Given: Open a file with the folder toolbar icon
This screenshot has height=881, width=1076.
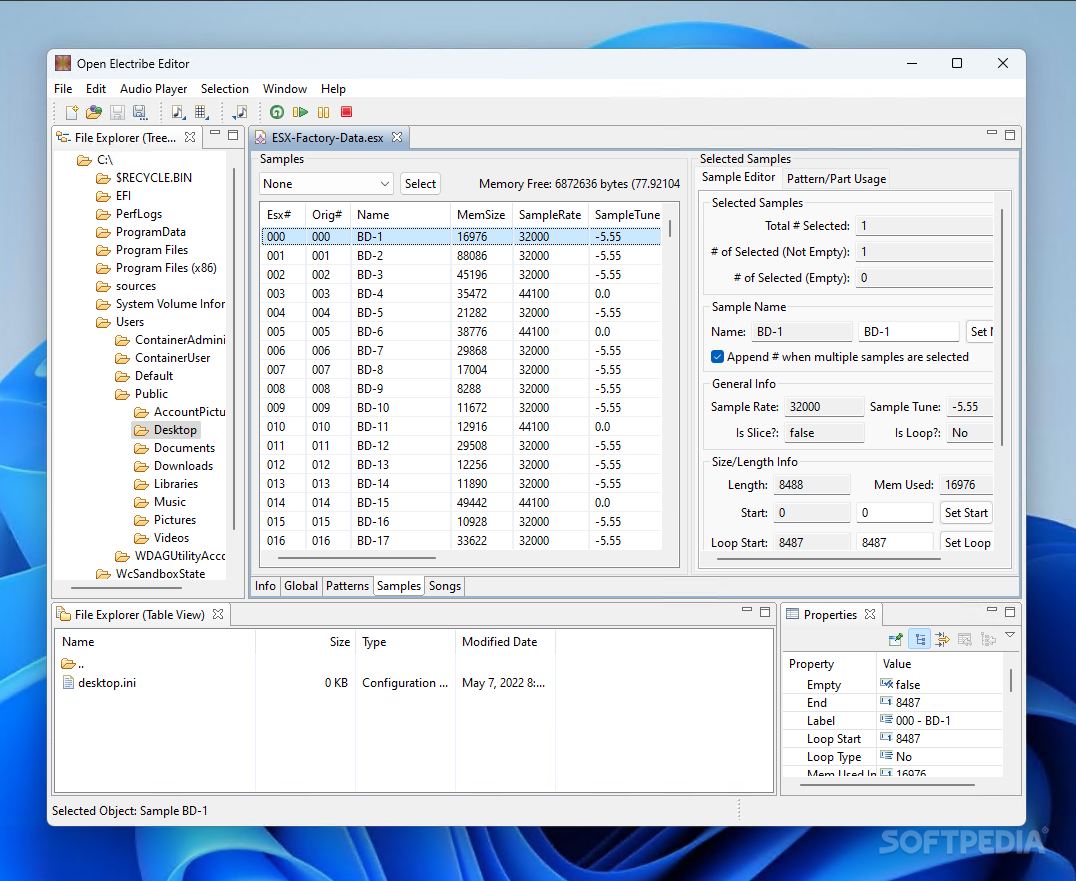Looking at the screenshot, I should point(94,112).
